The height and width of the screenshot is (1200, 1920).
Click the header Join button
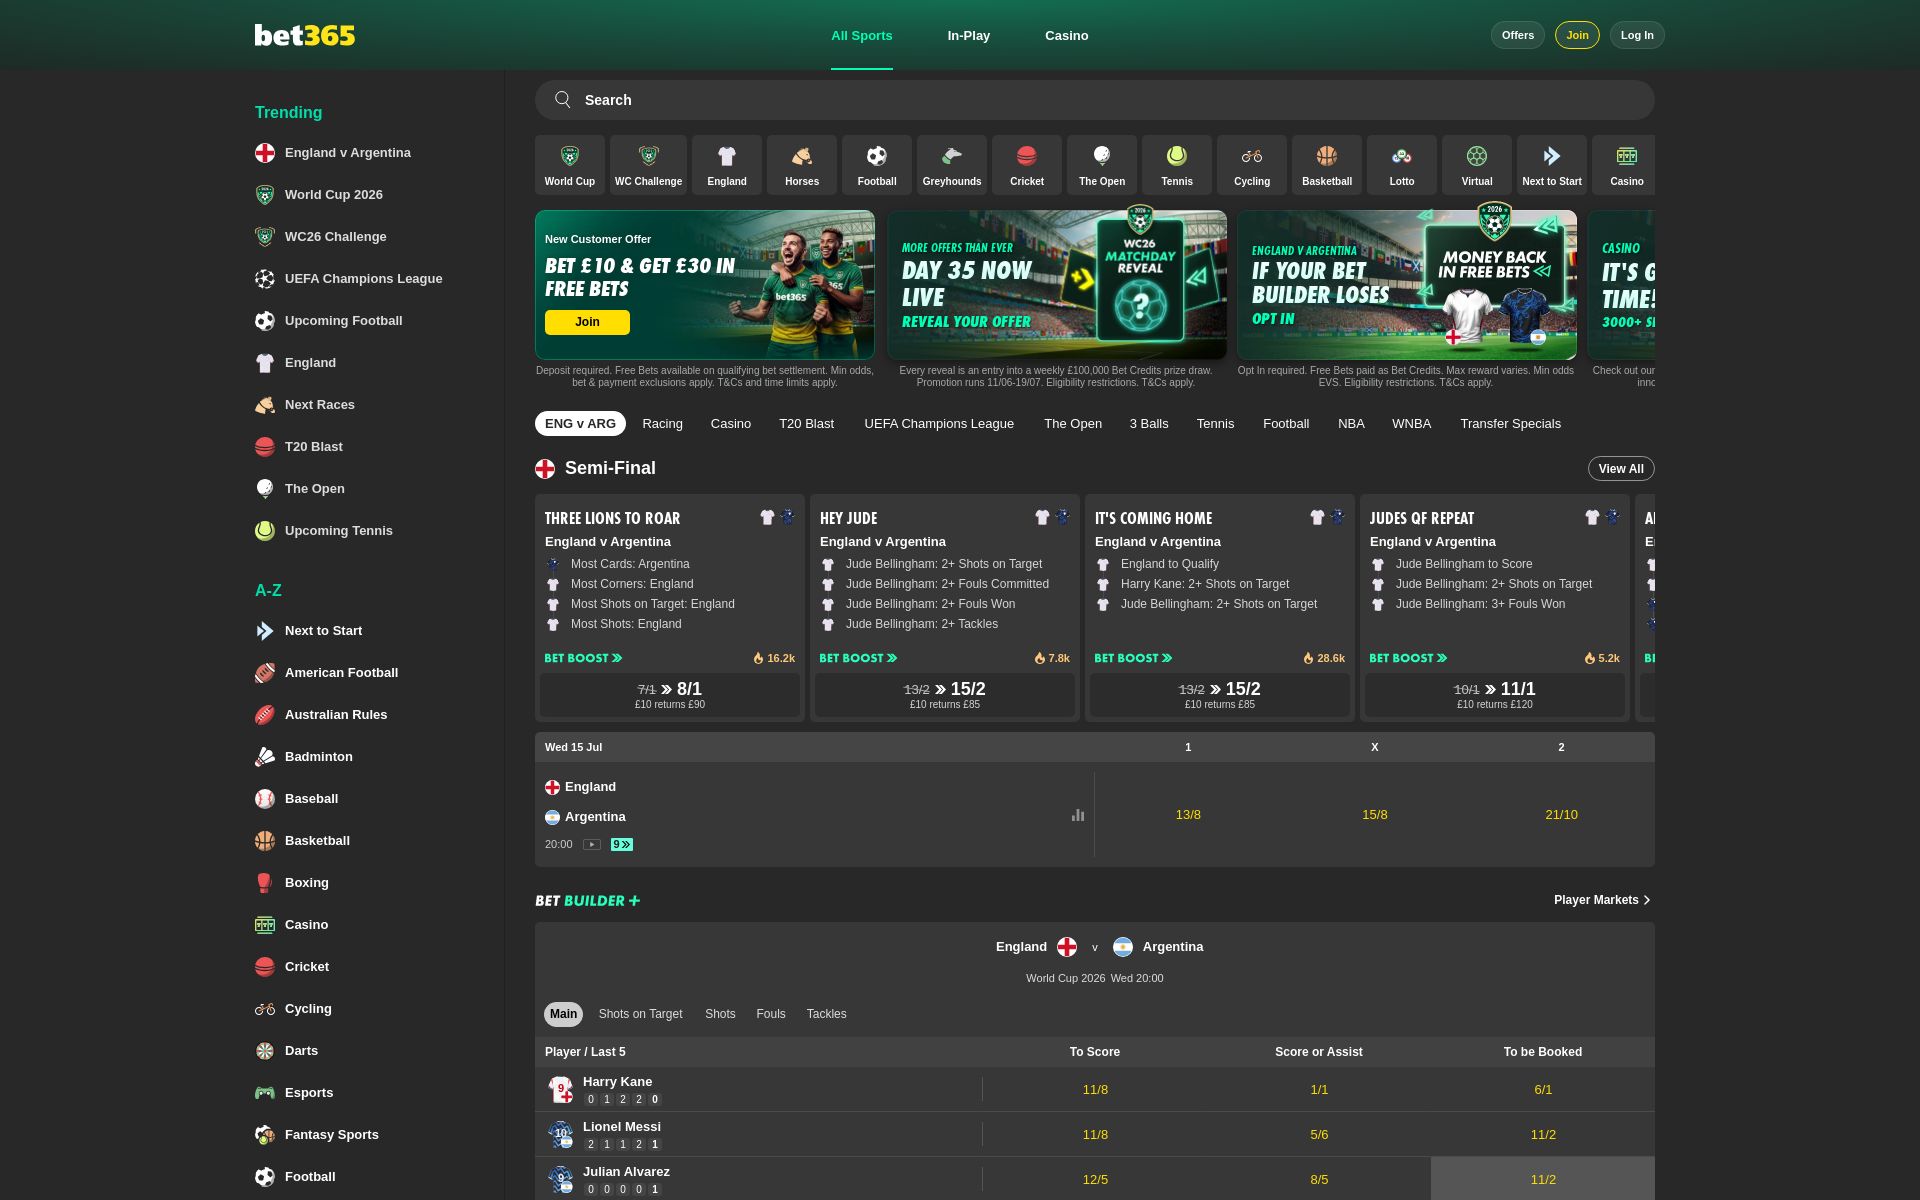pyautogui.click(x=1577, y=35)
